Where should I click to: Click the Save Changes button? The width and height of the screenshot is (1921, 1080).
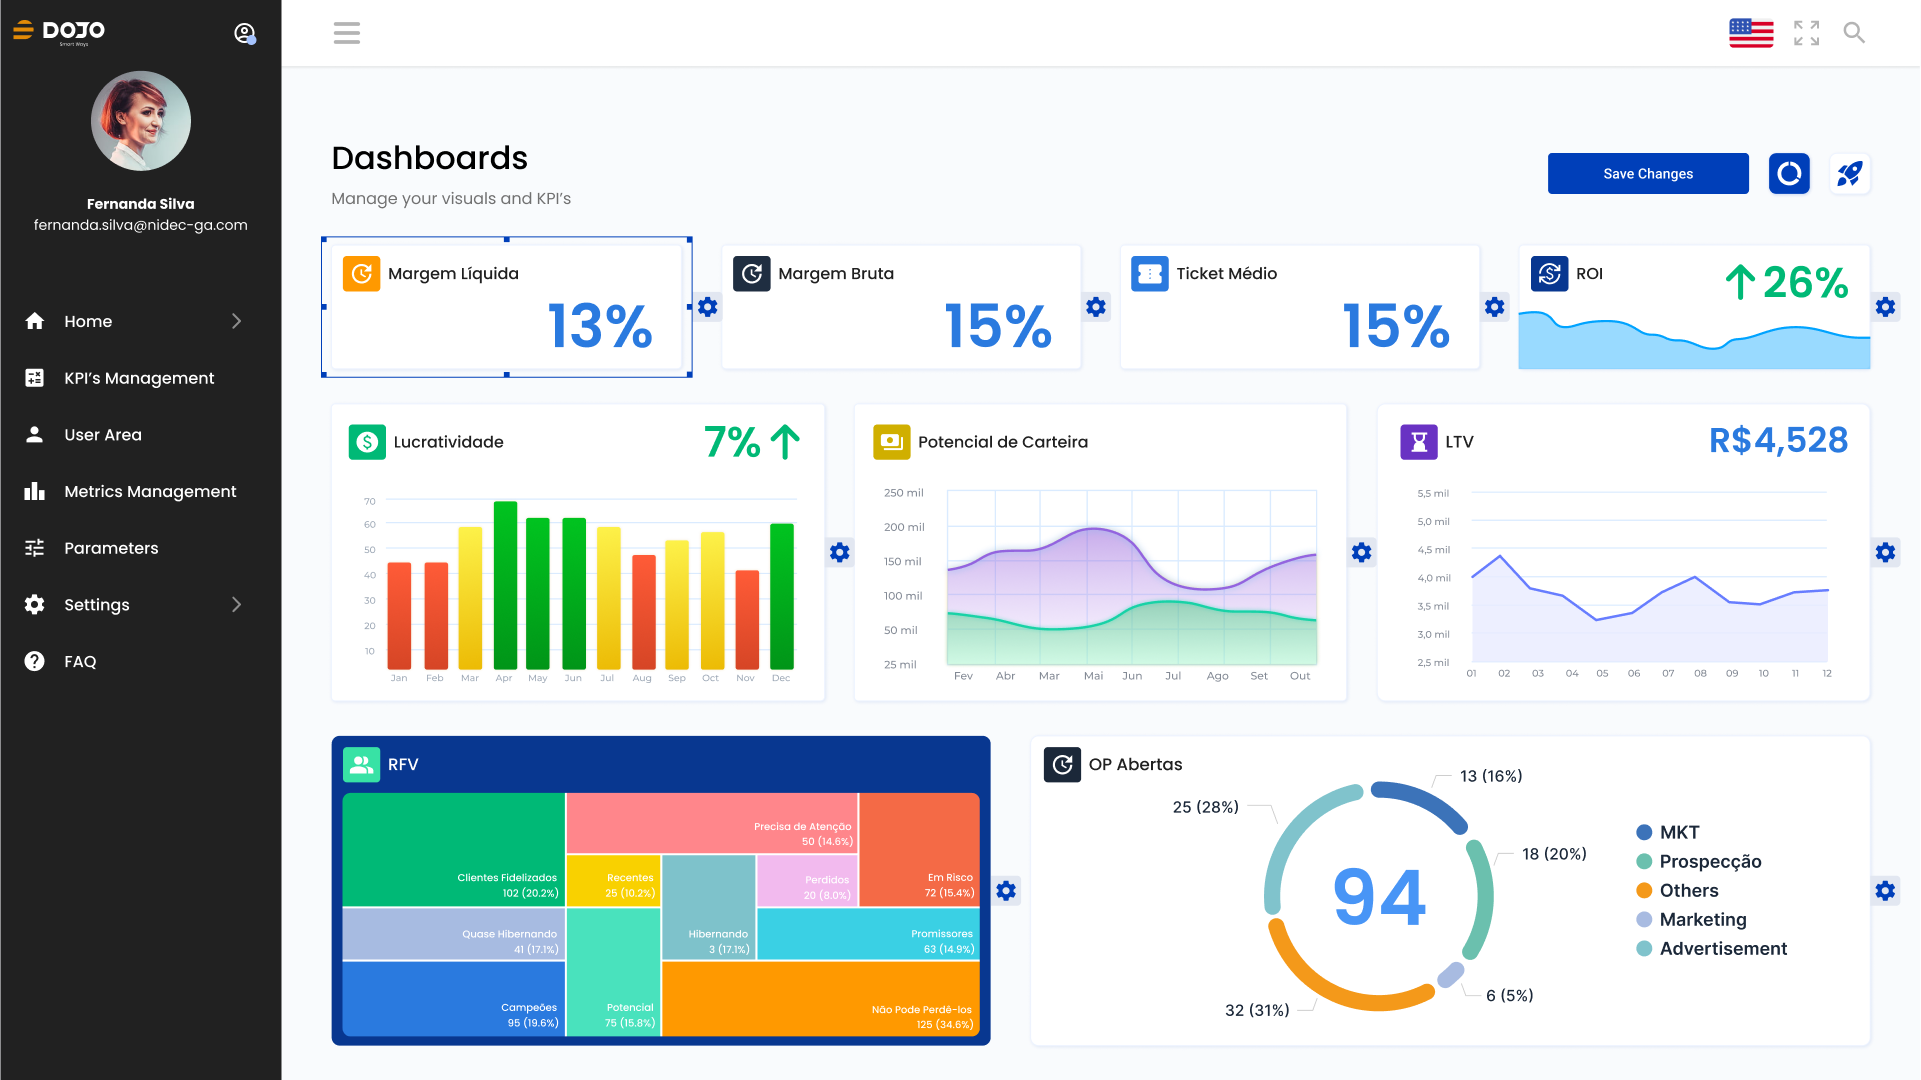1648,173
